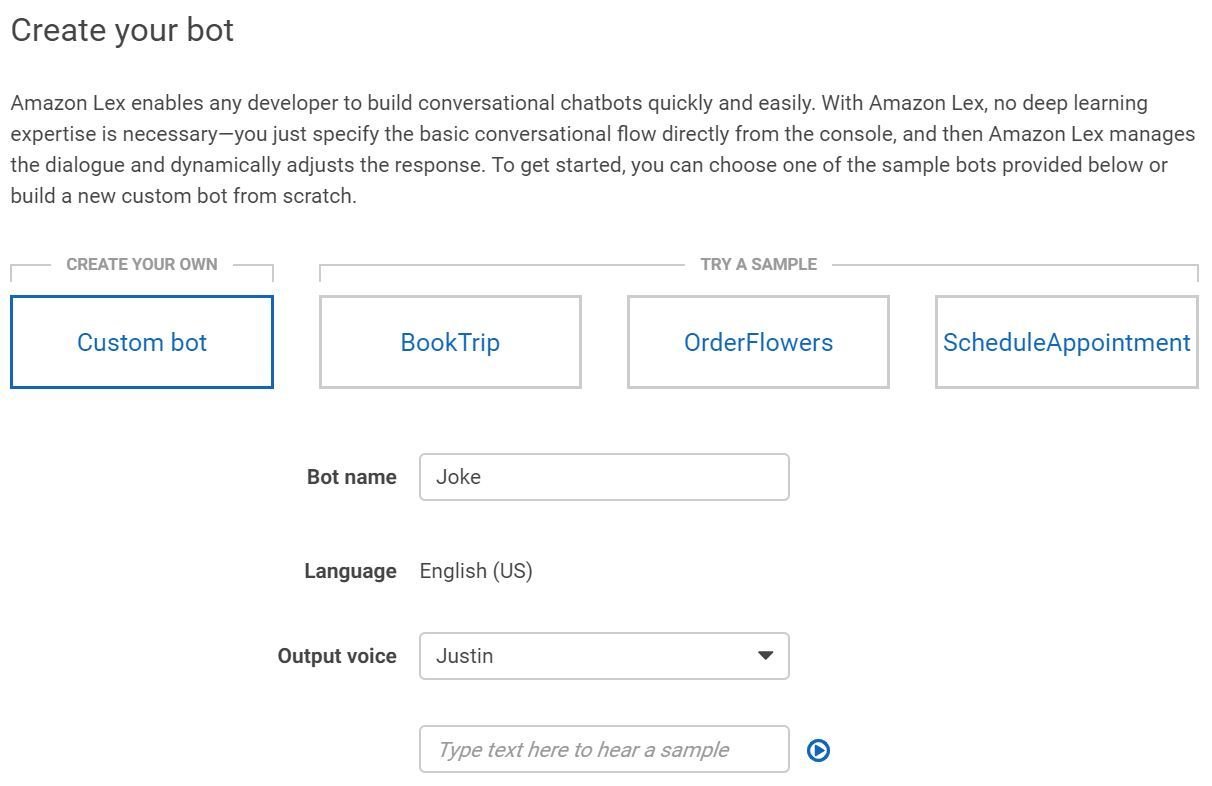Click the Create your bot heading
The image size is (1212, 786).
(122, 30)
